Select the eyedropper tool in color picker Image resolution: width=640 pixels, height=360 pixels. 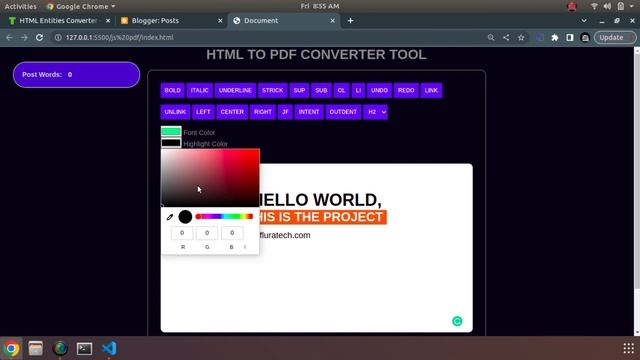coord(170,217)
